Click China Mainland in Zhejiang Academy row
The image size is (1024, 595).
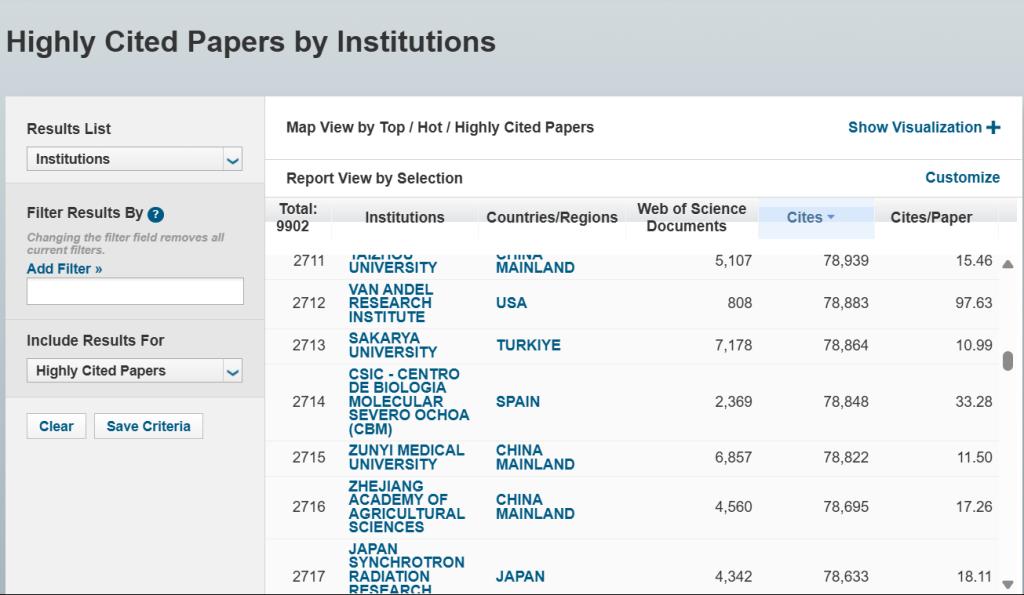[x=535, y=506]
